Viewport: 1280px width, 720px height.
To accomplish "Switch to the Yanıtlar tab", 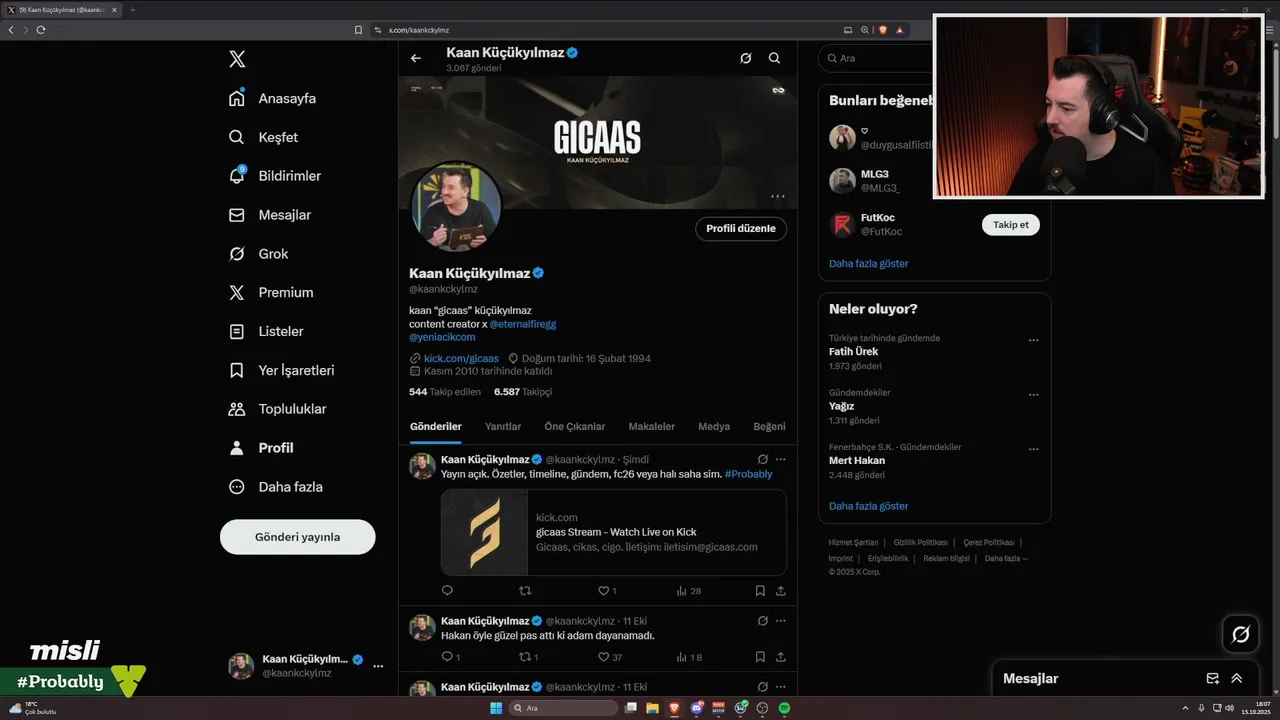I will tap(503, 426).
